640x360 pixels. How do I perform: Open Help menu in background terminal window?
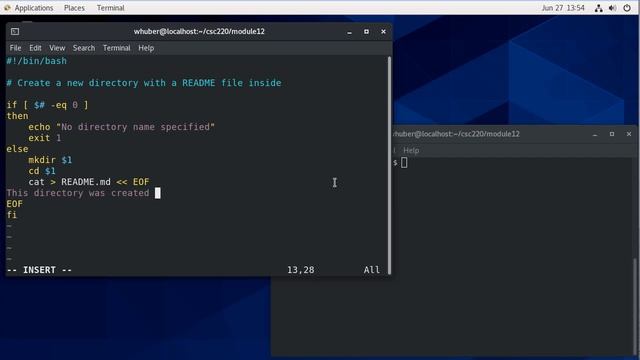(411, 150)
